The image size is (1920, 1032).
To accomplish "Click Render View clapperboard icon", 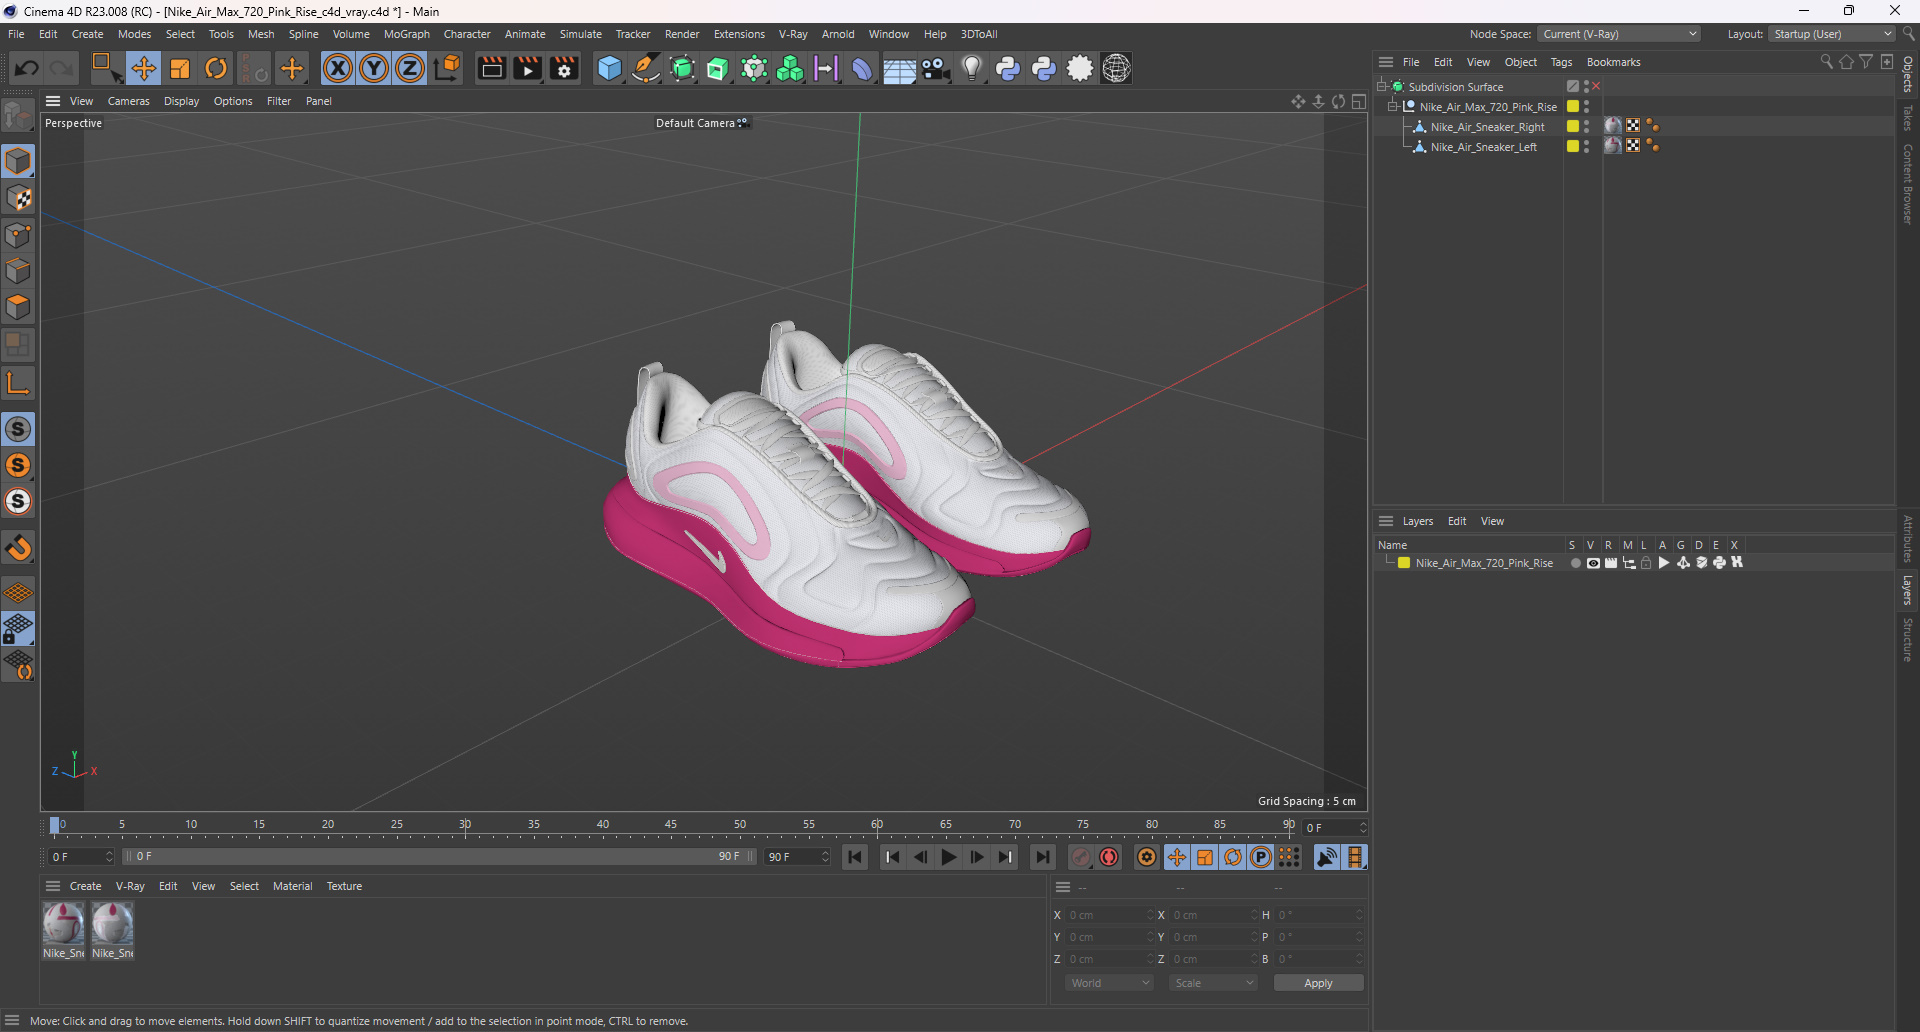I will pyautogui.click(x=491, y=68).
